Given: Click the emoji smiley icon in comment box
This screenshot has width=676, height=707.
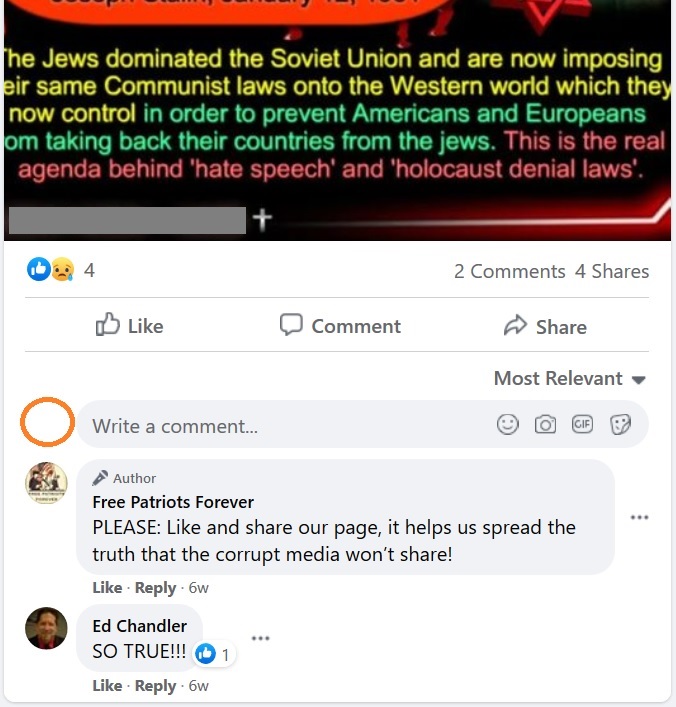Looking at the screenshot, I should point(507,424).
